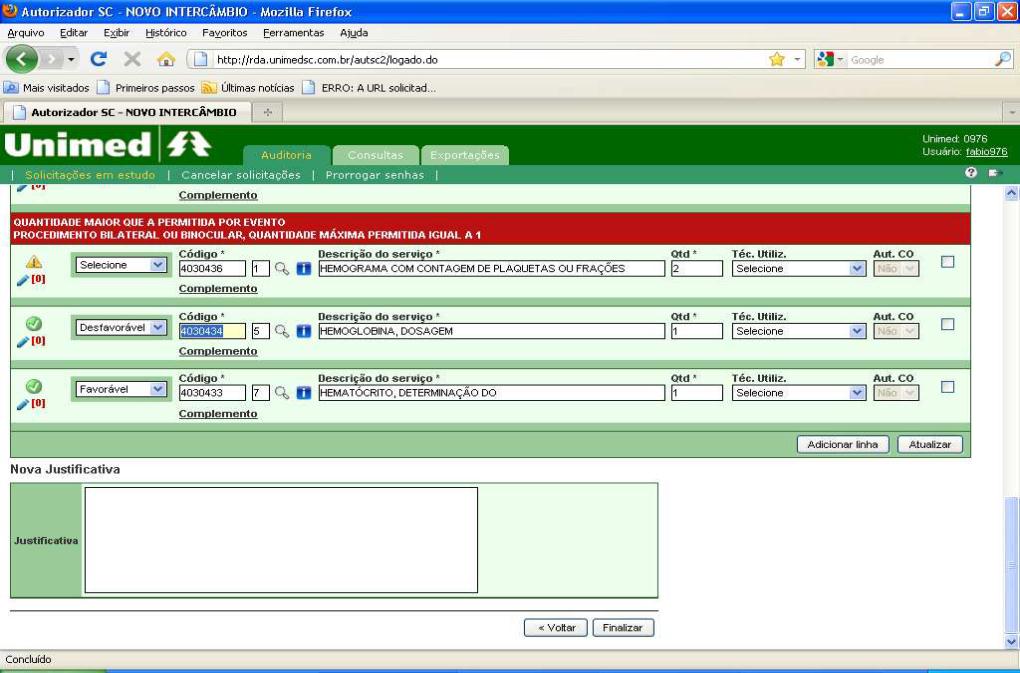Tick checkbox on HEMOGRAMA COM CONTAGEM row
Screen dimensions: 1020x673
[x=948, y=262]
